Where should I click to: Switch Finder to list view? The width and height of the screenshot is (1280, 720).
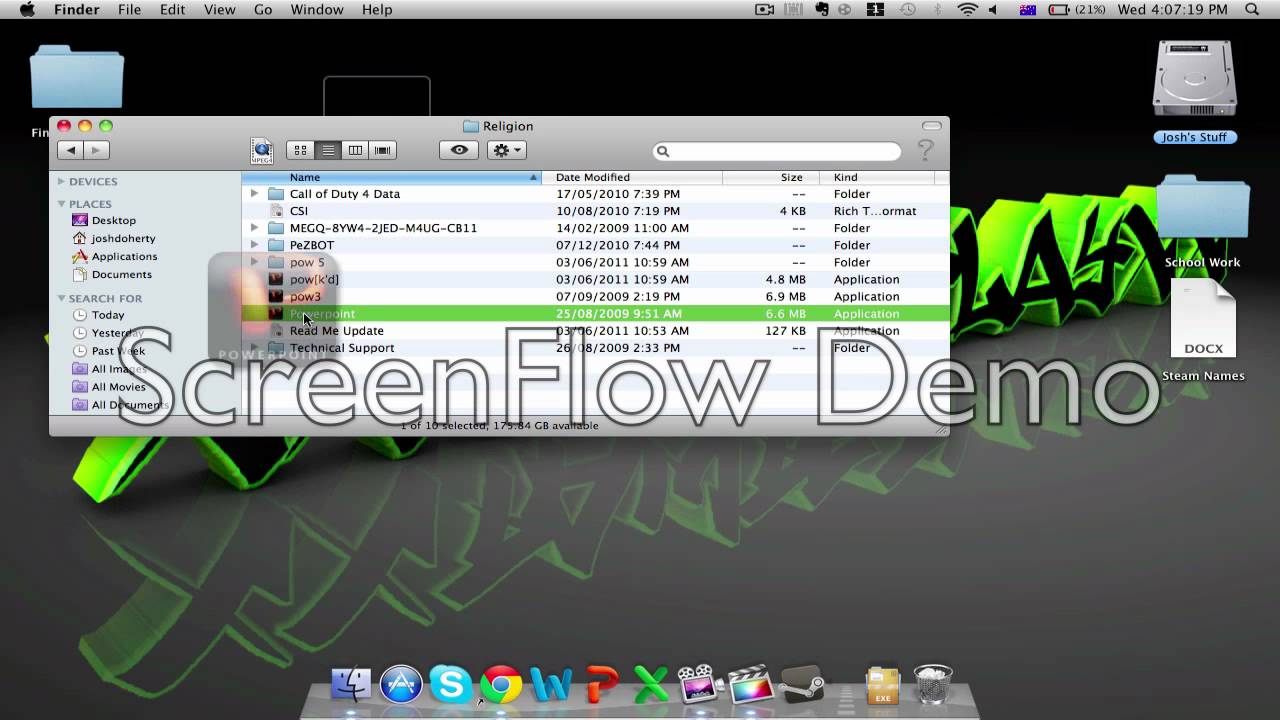[x=328, y=150]
